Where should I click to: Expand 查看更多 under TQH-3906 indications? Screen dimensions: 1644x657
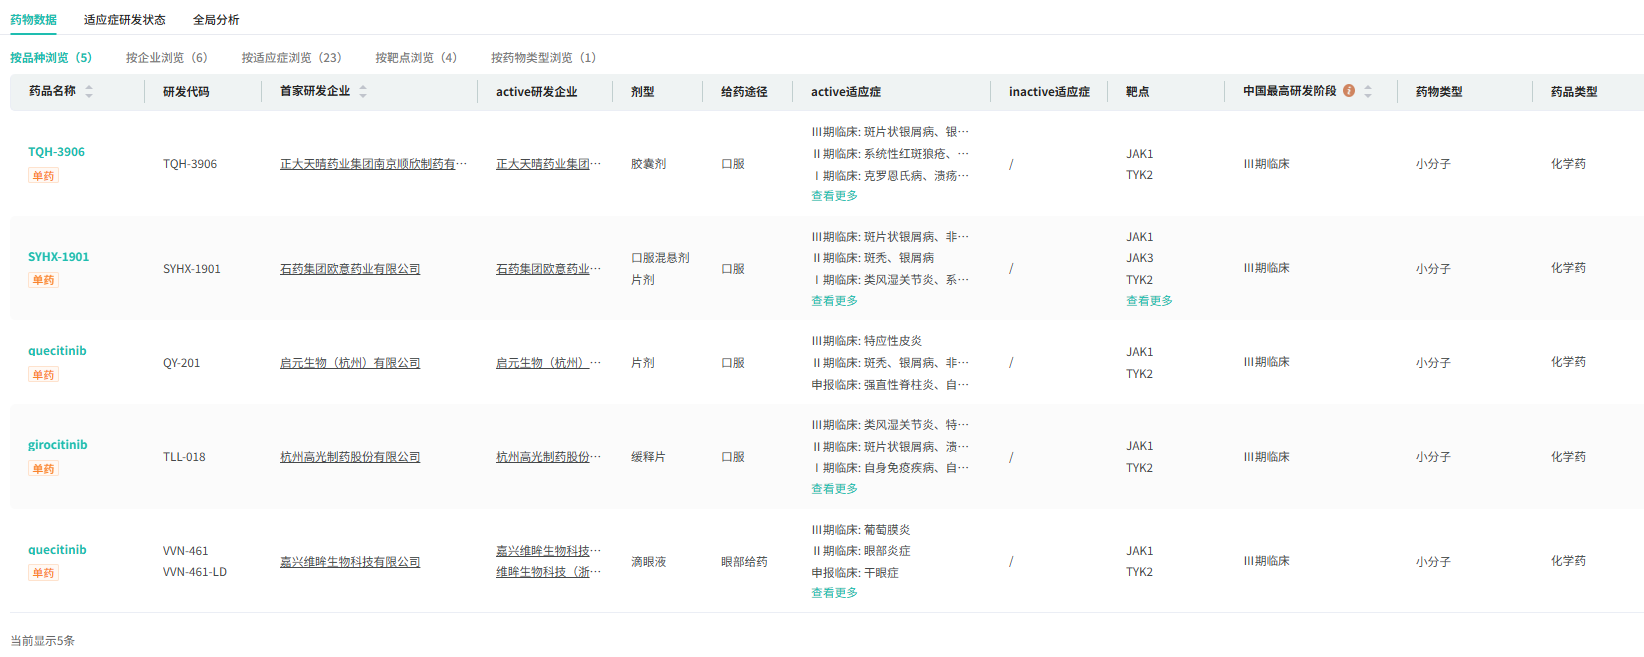(x=834, y=196)
